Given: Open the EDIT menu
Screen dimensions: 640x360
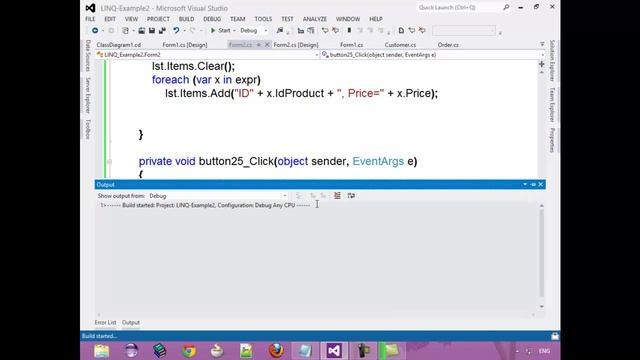Looking at the screenshot, I should pyautogui.click(x=110, y=19).
